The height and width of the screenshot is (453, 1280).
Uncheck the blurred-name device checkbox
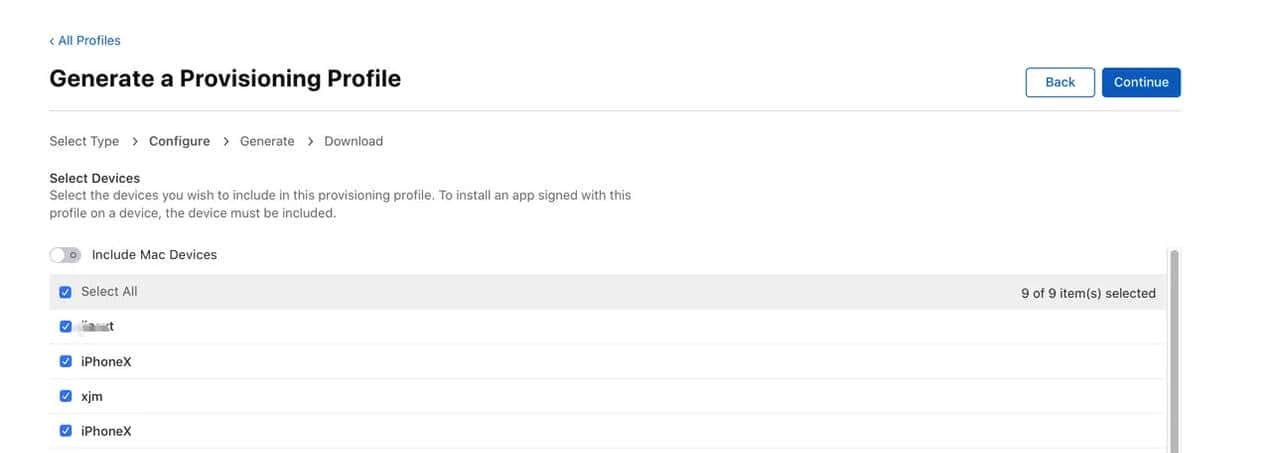66,326
